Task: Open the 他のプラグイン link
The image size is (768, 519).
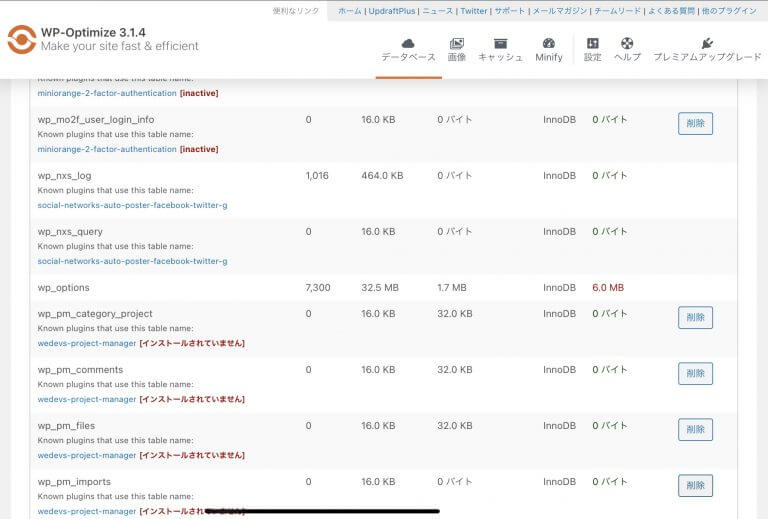Action: tap(729, 11)
